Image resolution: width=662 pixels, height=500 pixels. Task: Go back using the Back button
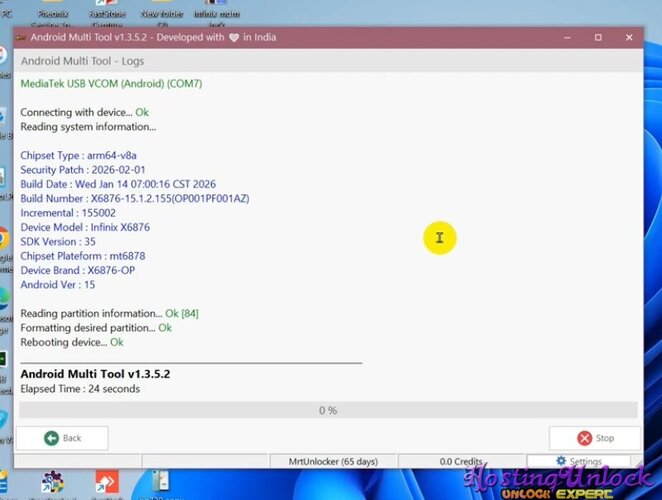[62, 438]
